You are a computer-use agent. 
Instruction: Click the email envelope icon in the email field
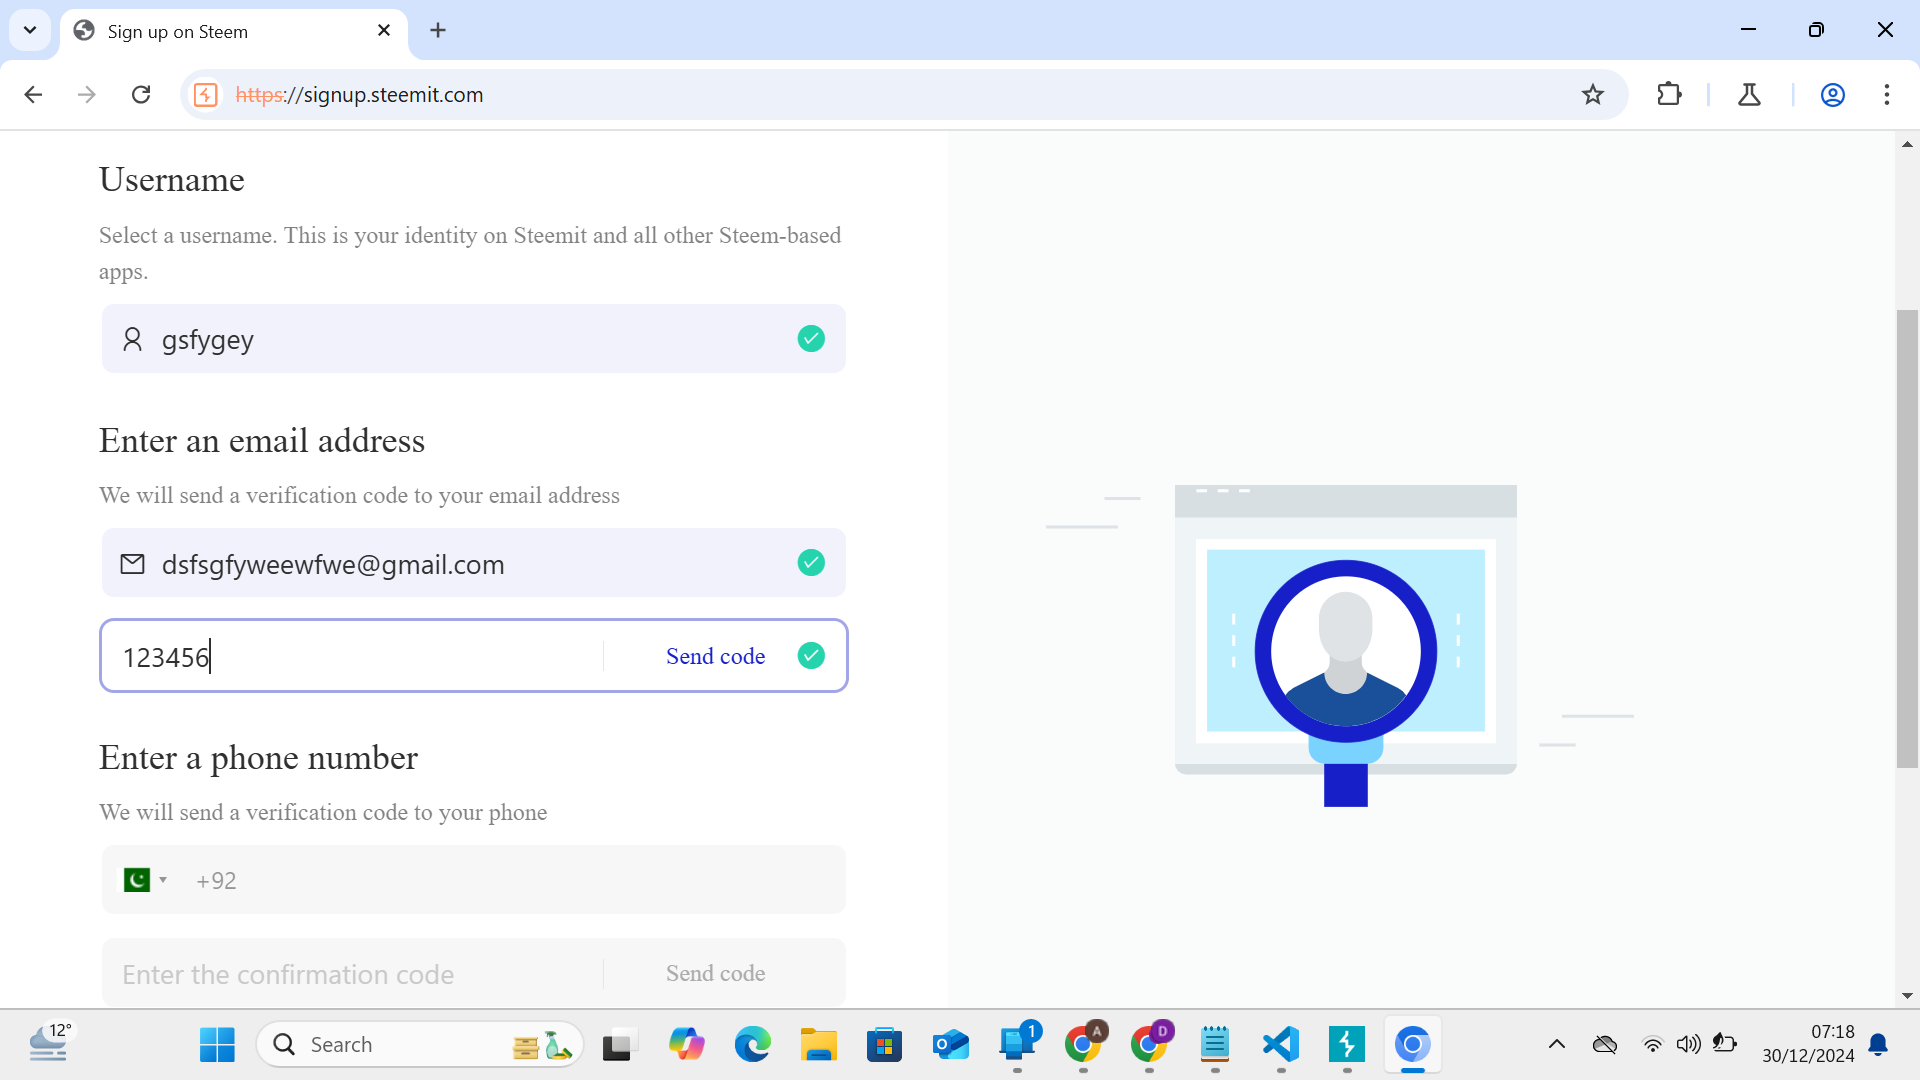pyautogui.click(x=132, y=563)
